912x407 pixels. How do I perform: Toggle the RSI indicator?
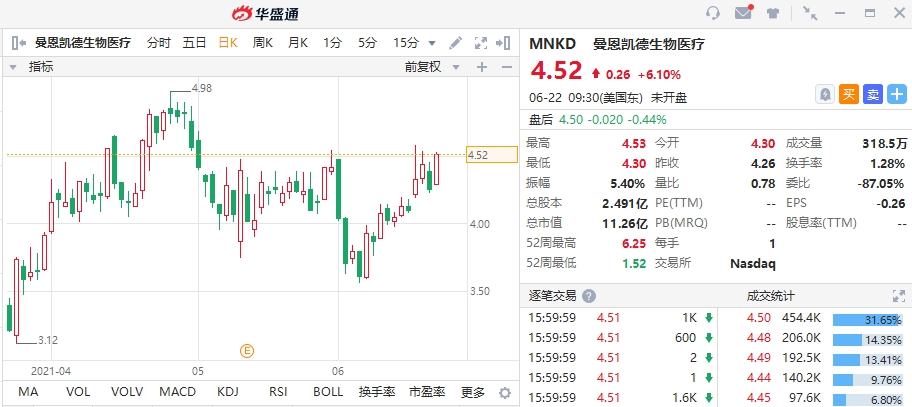point(279,392)
